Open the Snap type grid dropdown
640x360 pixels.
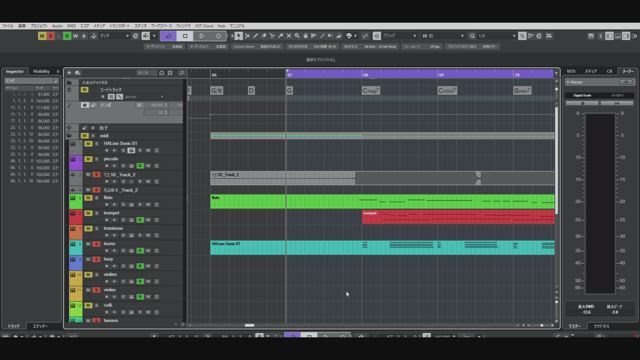click(400, 36)
